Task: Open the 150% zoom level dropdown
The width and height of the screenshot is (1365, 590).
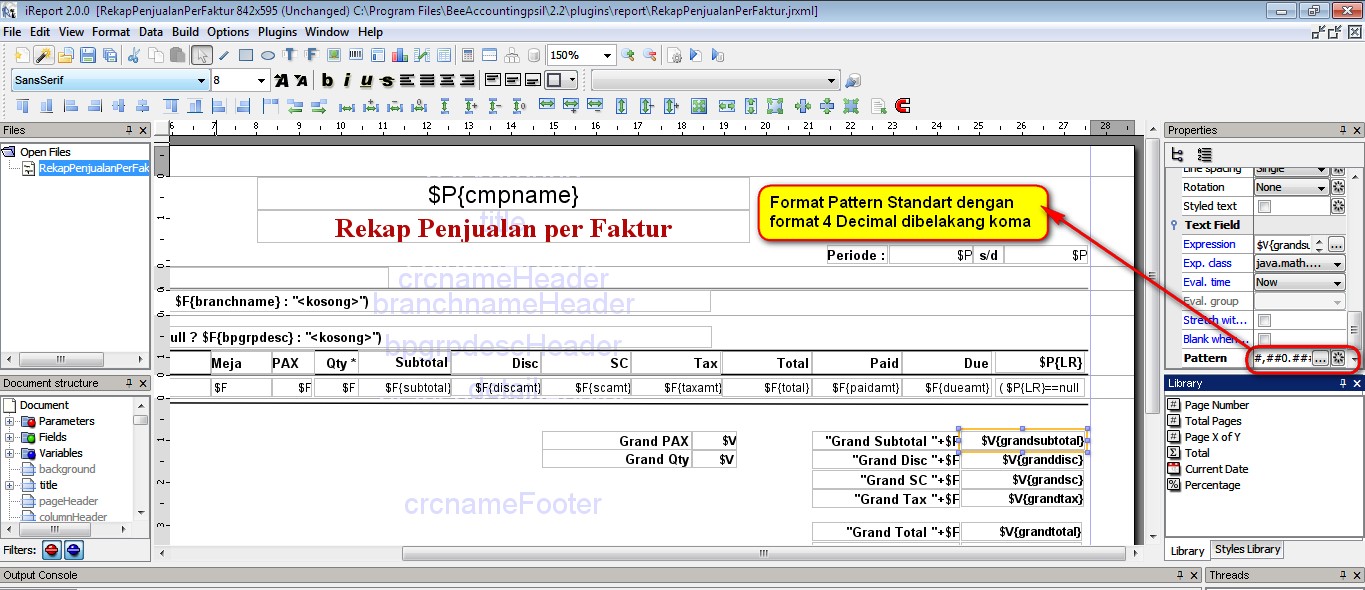Action: click(607, 56)
